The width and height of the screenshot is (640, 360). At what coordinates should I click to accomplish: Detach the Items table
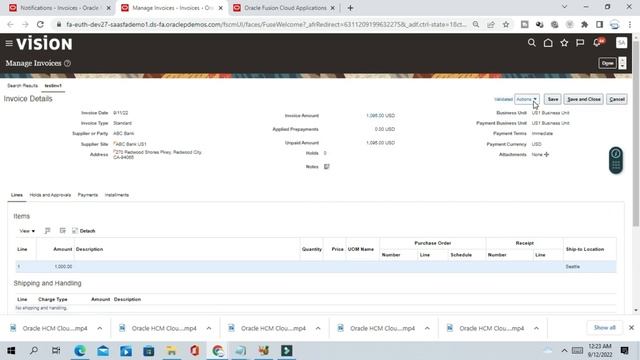point(84,231)
